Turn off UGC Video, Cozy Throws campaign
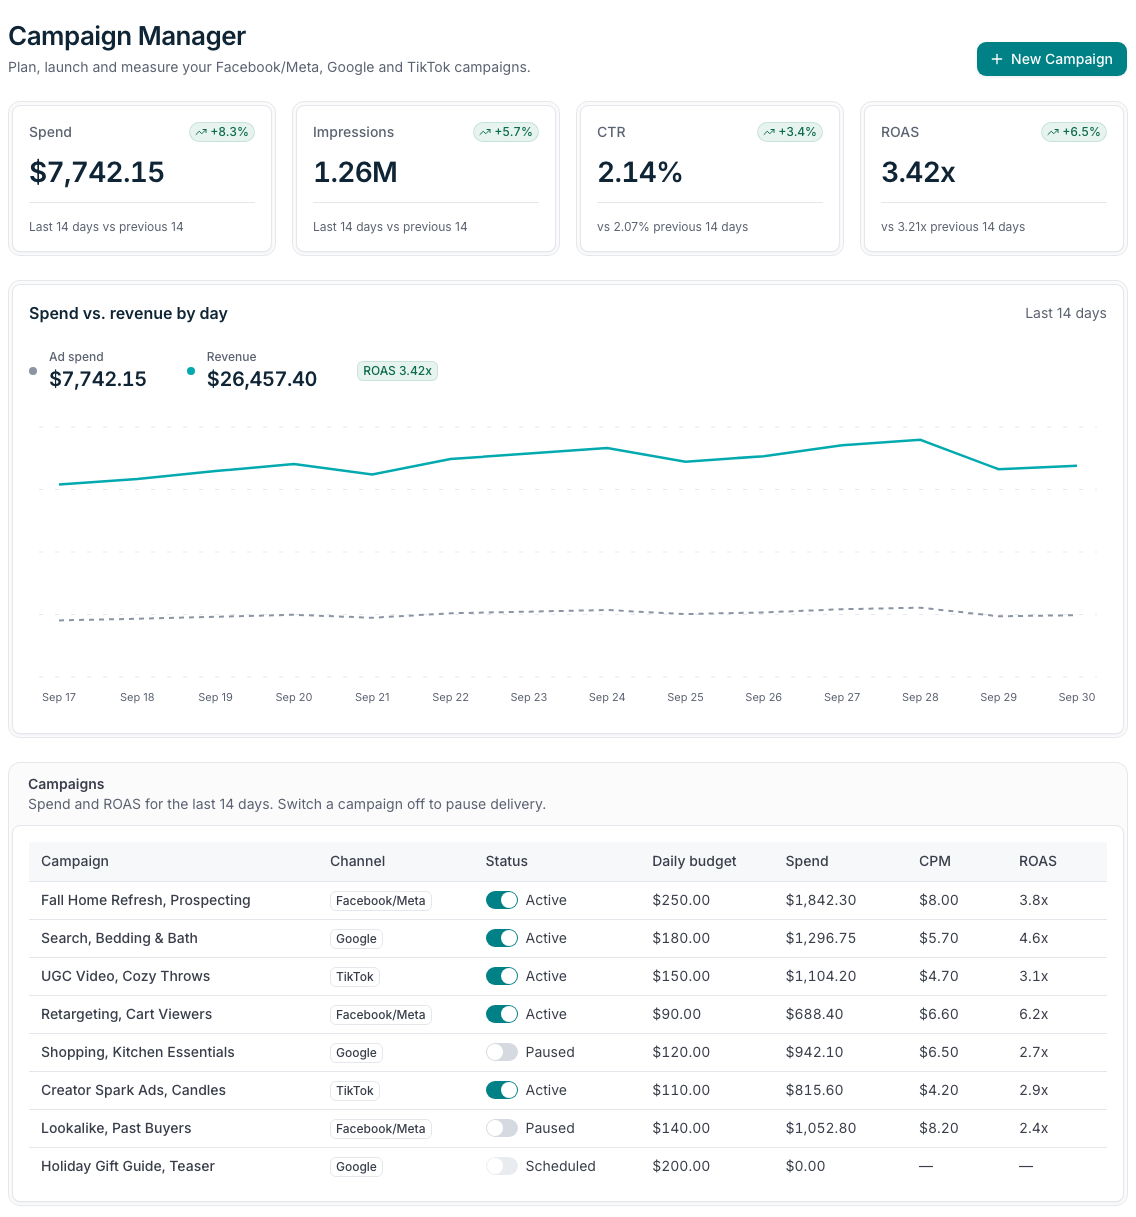Viewport: 1136px width, 1217px height. click(502, 976)
